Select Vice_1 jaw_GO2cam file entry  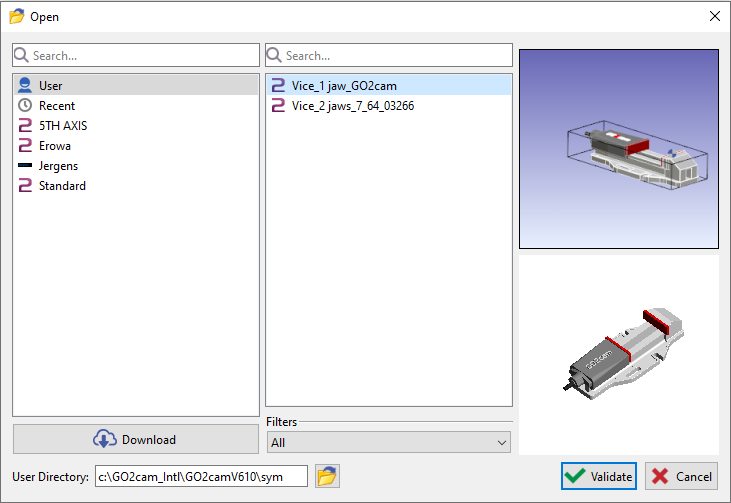point(344,86)
